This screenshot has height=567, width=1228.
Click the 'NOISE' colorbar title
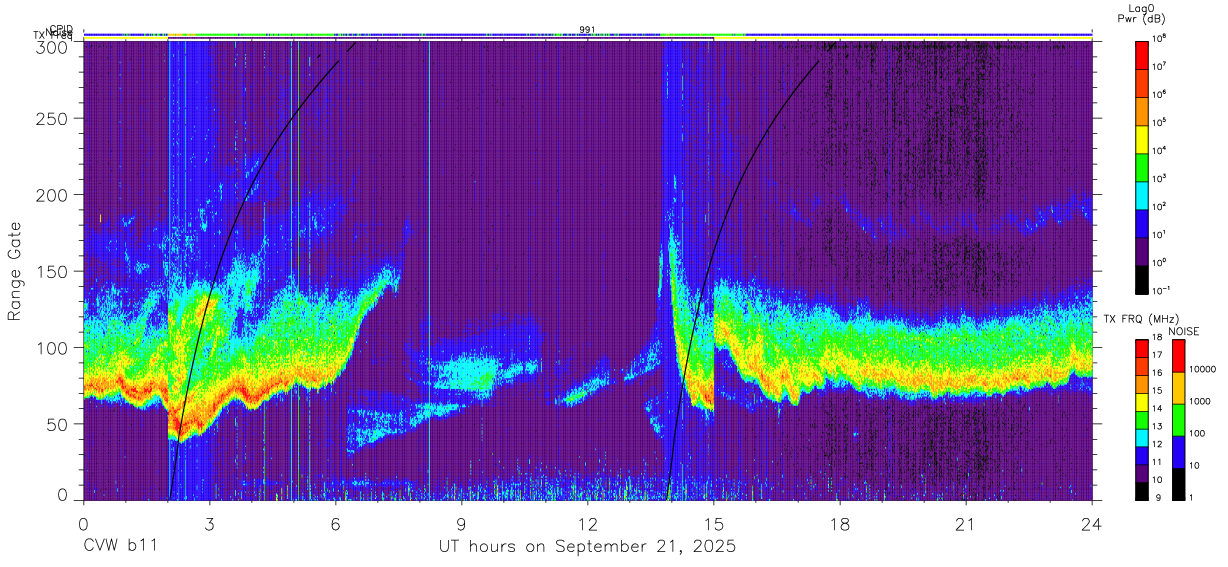1183,331
